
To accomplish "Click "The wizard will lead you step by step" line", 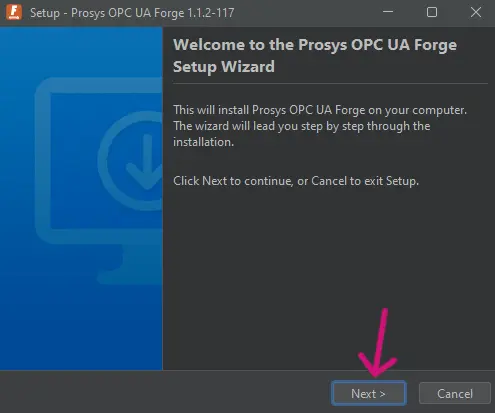I will (302, 126).
